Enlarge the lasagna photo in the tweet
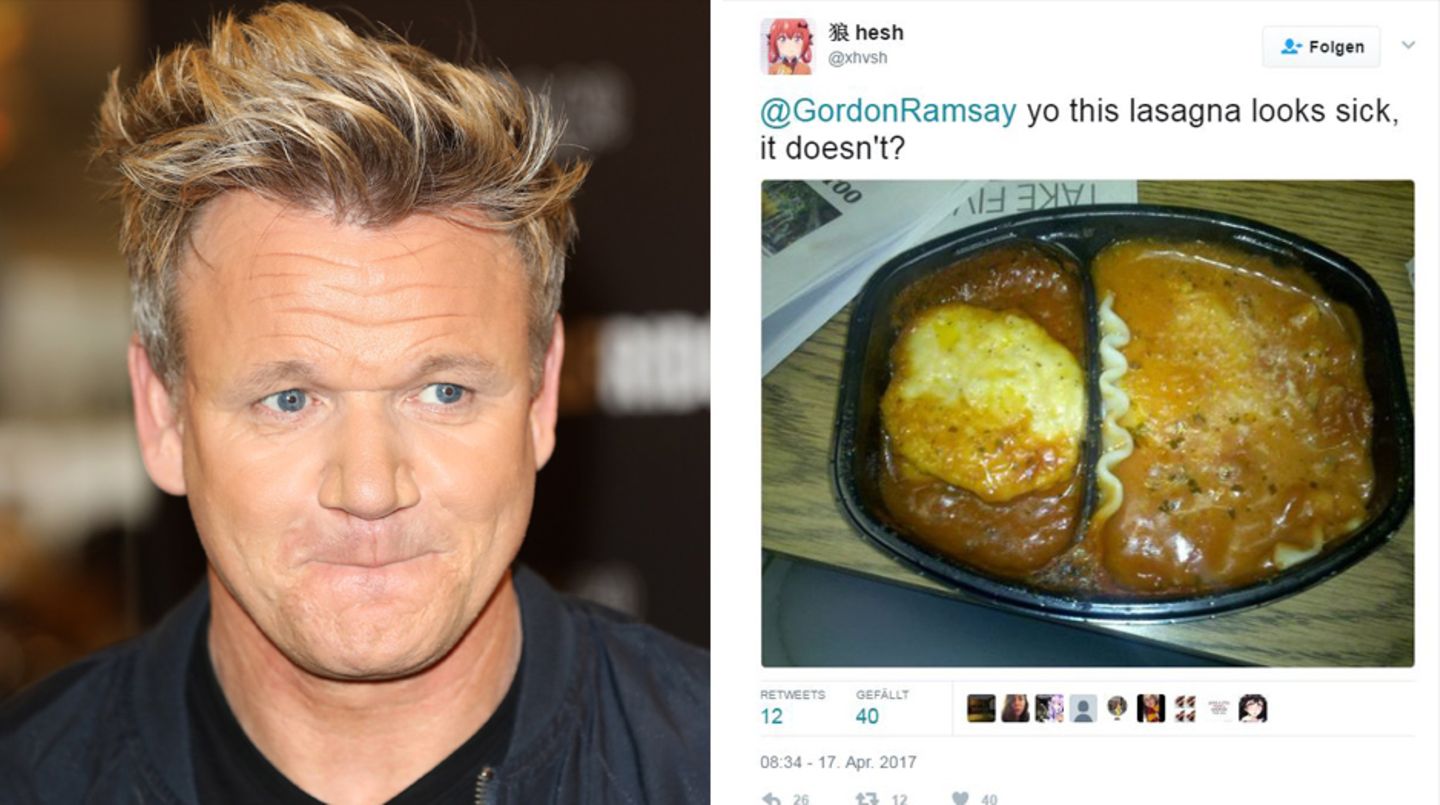The width and height of the screenshot is (1440, 805). tap(1087, 423)
